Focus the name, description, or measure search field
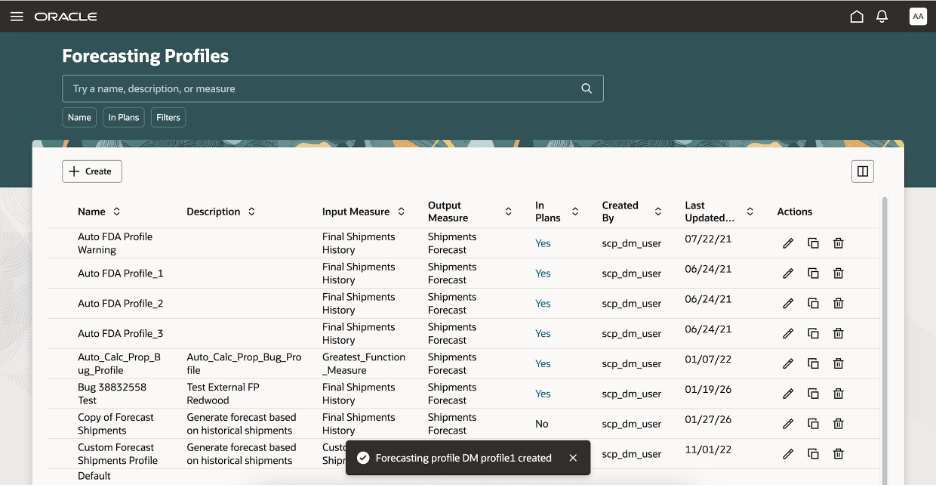Screen dimensions: 936x486 (320, 88)
